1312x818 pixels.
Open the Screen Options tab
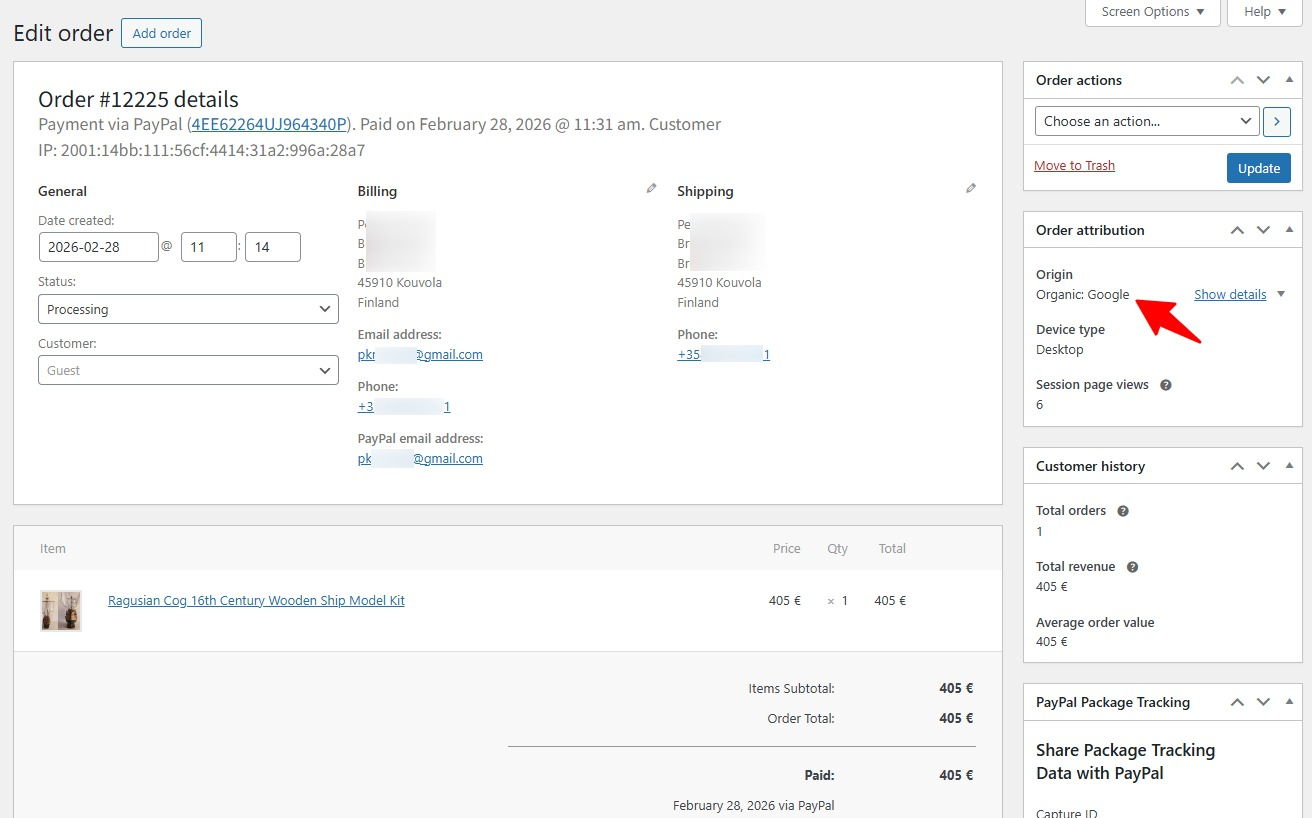(x=1152, y=12)
